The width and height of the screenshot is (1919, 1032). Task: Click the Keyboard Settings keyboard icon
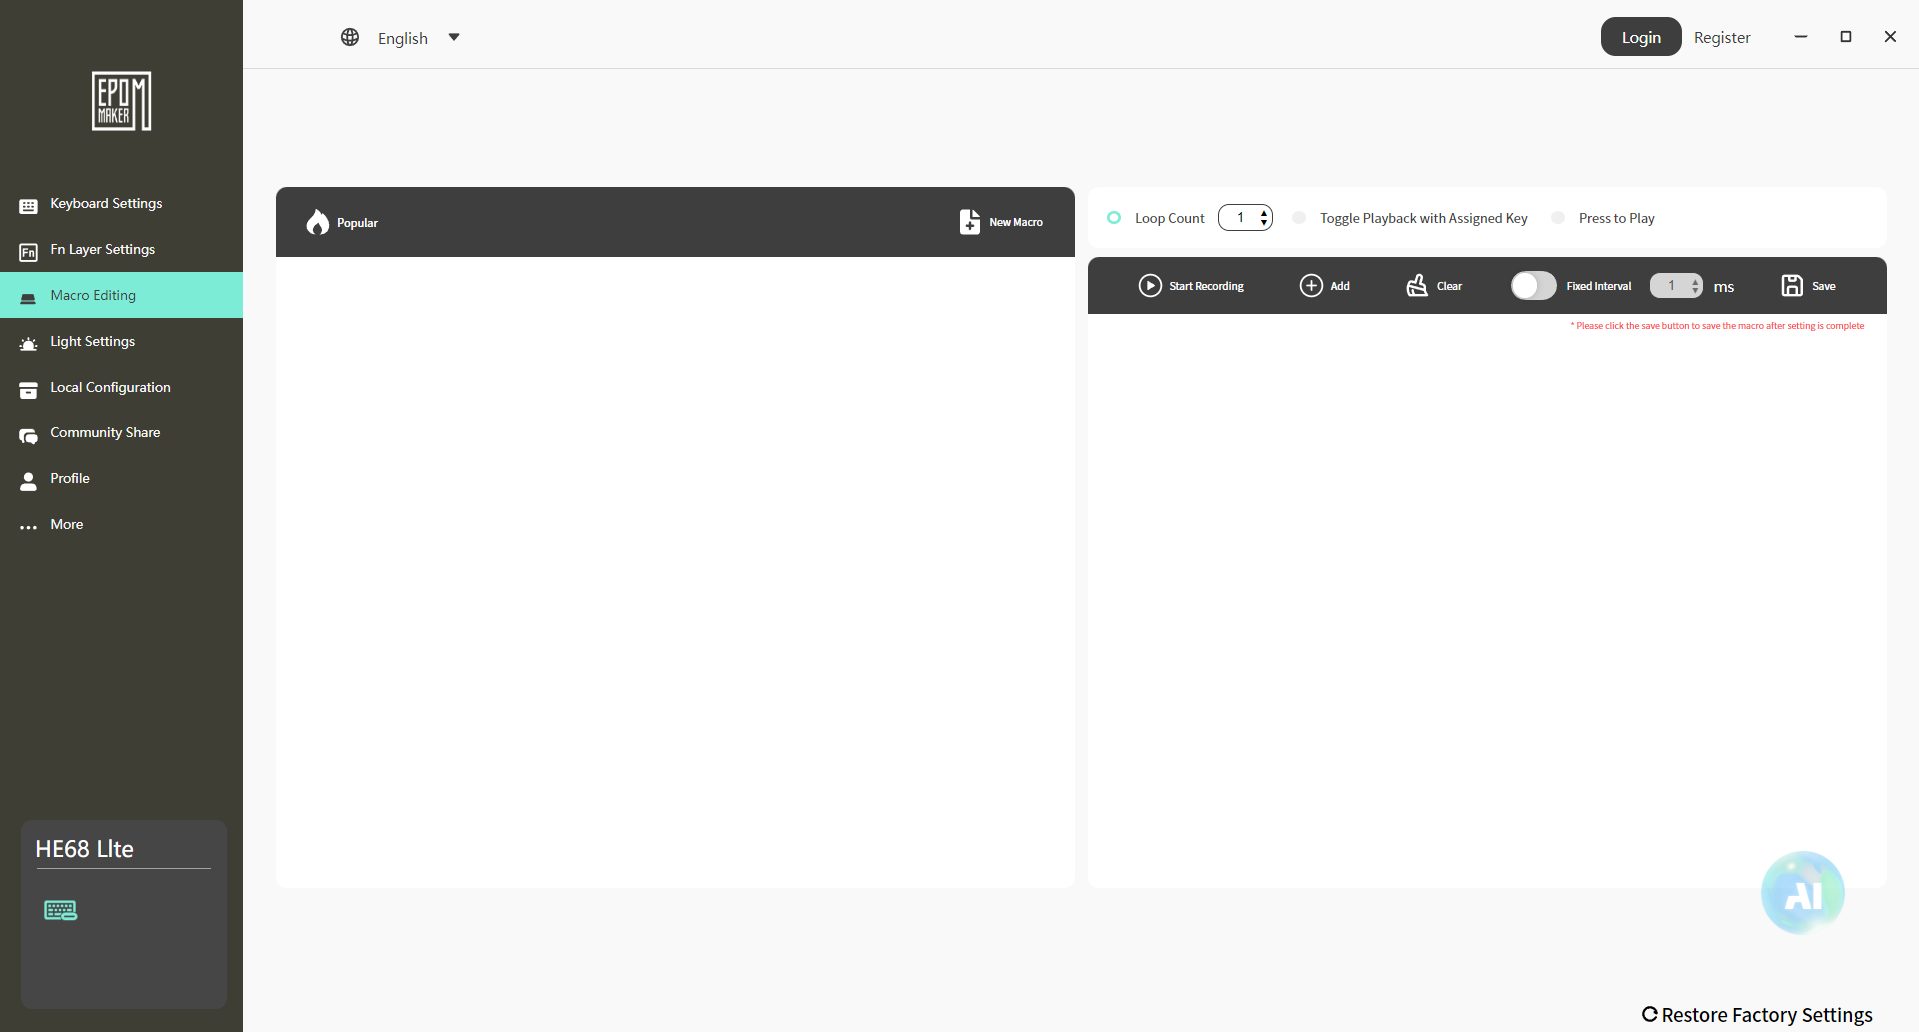click(x=28, y=206)
